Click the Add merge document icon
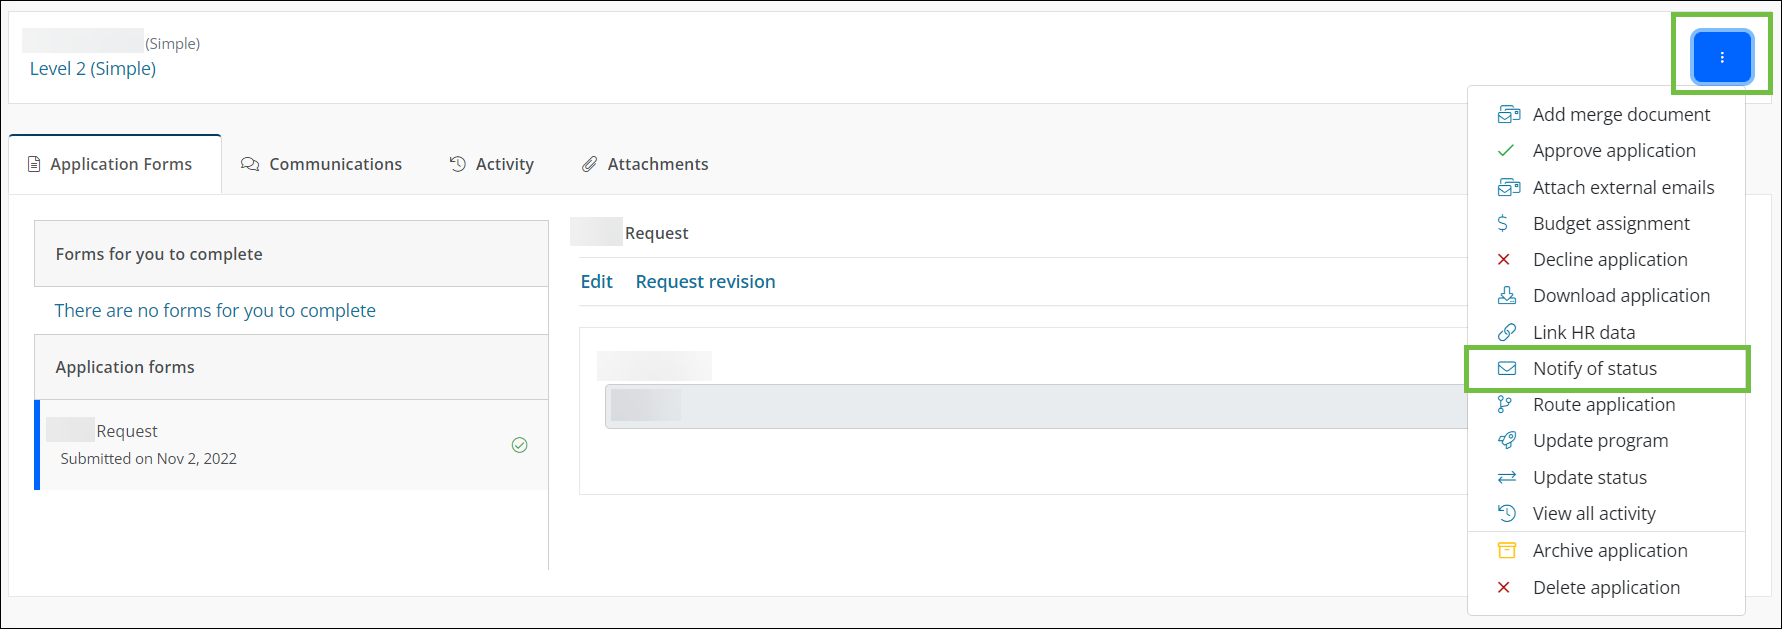This screenshot has width=1782, height=629. tap(1508, 115)
